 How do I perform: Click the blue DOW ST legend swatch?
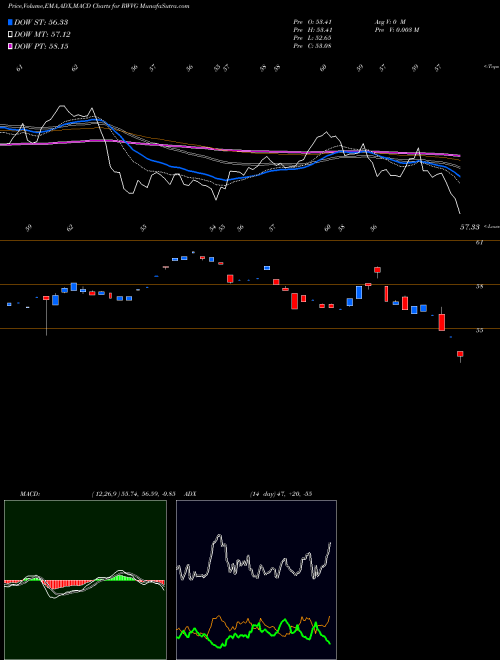[x=10, y=22]
